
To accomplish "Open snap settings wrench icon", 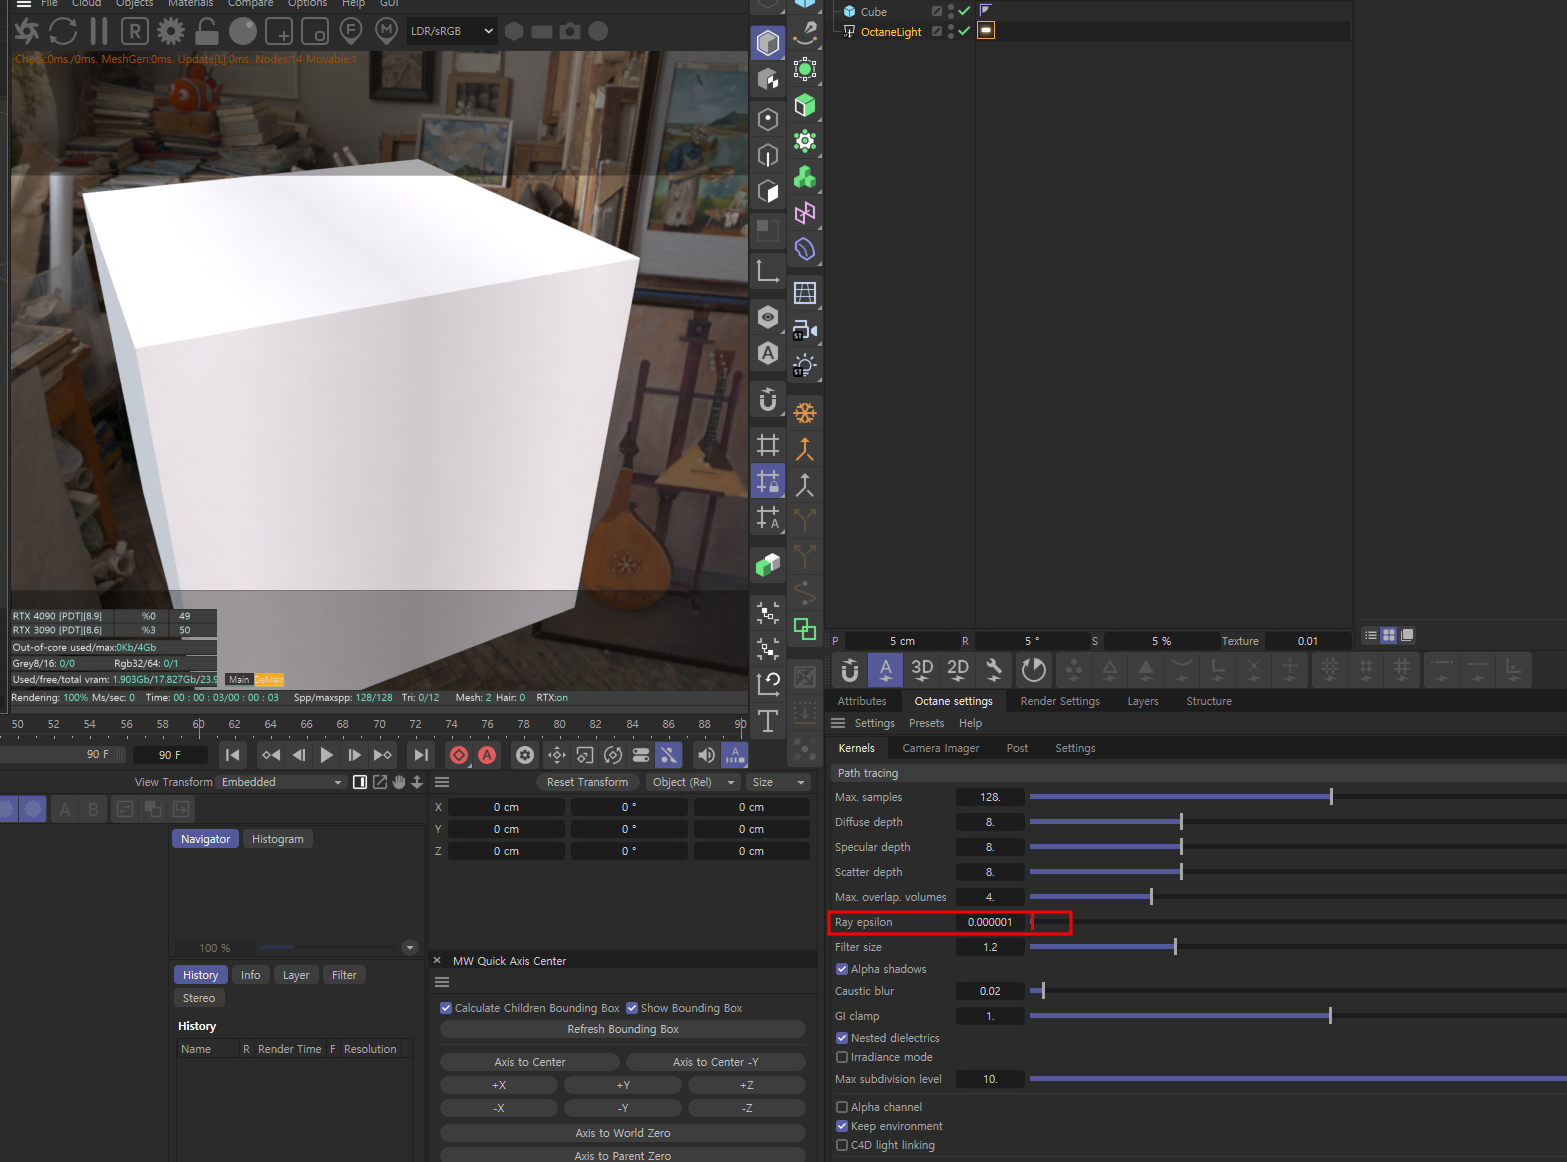I will (994, 669).
